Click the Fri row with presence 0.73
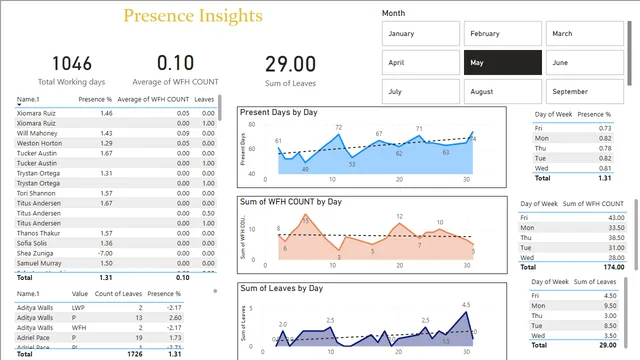 coord(573,128)
